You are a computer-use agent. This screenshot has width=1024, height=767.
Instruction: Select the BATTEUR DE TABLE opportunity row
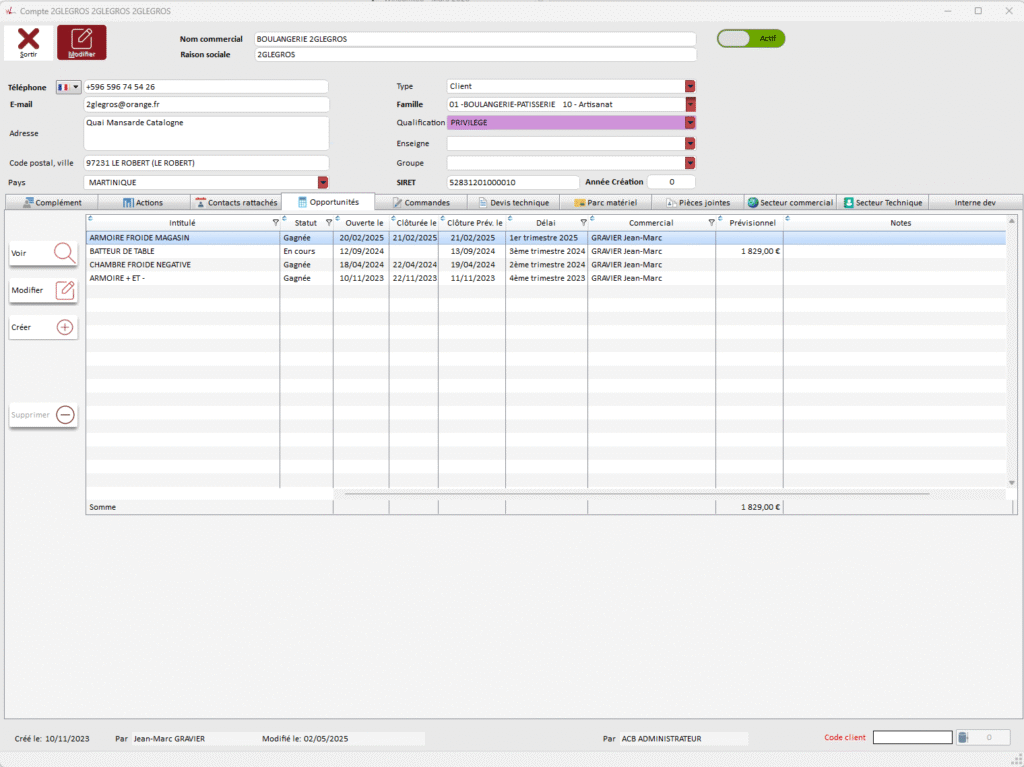(180, 251)
